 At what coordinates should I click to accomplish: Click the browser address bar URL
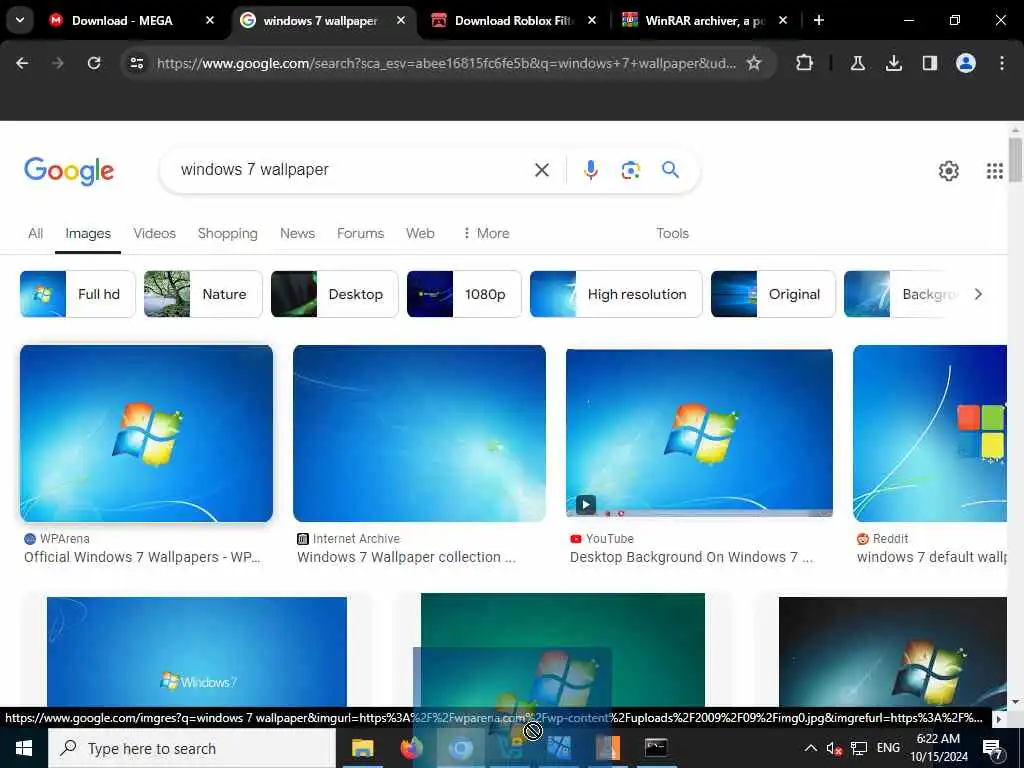446,63
